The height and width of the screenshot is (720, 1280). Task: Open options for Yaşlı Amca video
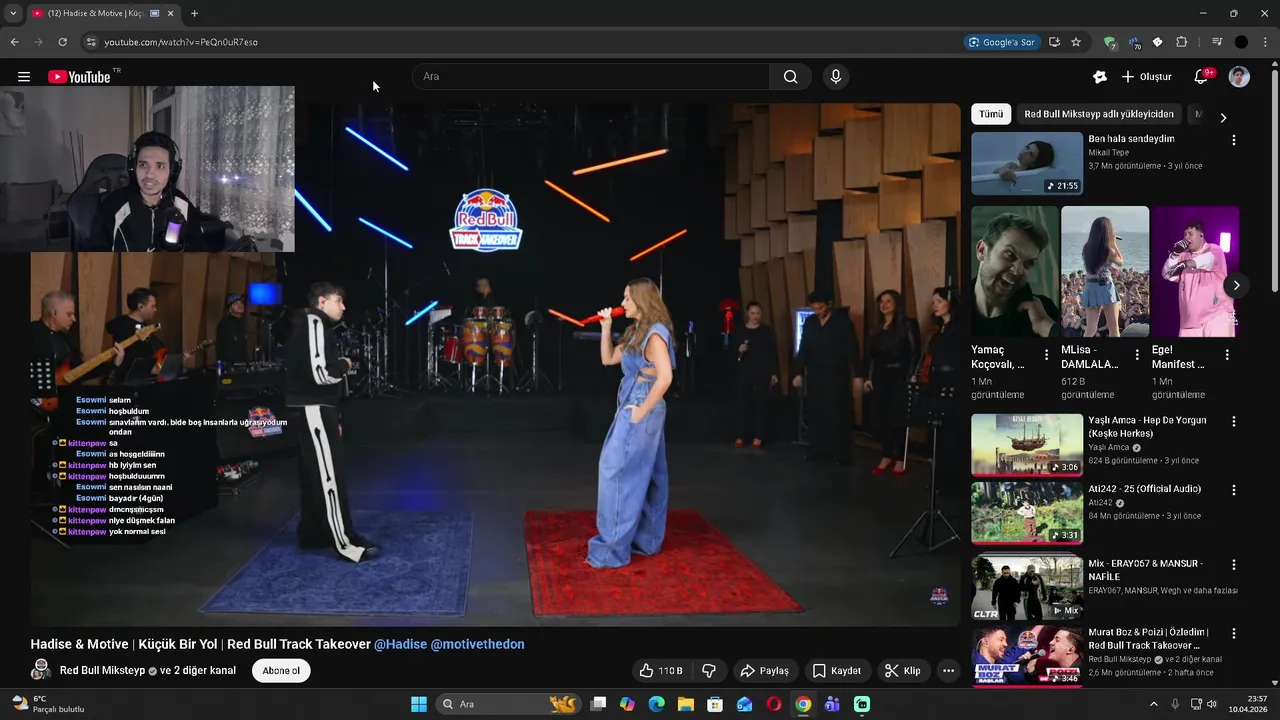pos(1233,423)
